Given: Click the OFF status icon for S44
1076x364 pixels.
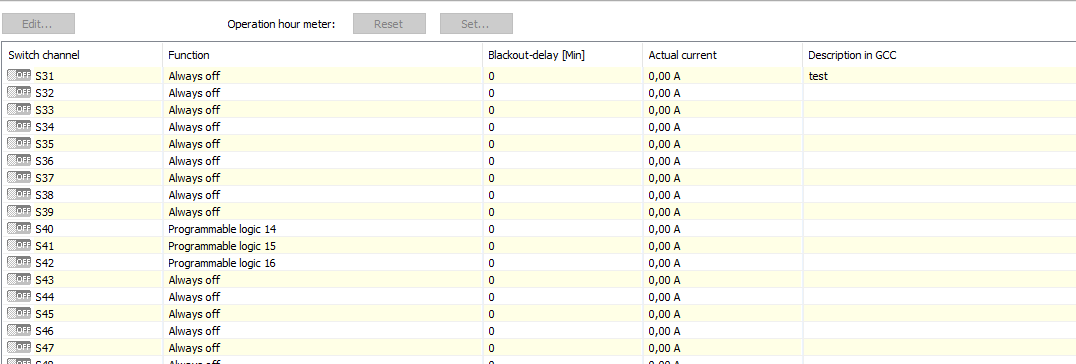Looking at the screenshot, I should [x=19, y=297].
